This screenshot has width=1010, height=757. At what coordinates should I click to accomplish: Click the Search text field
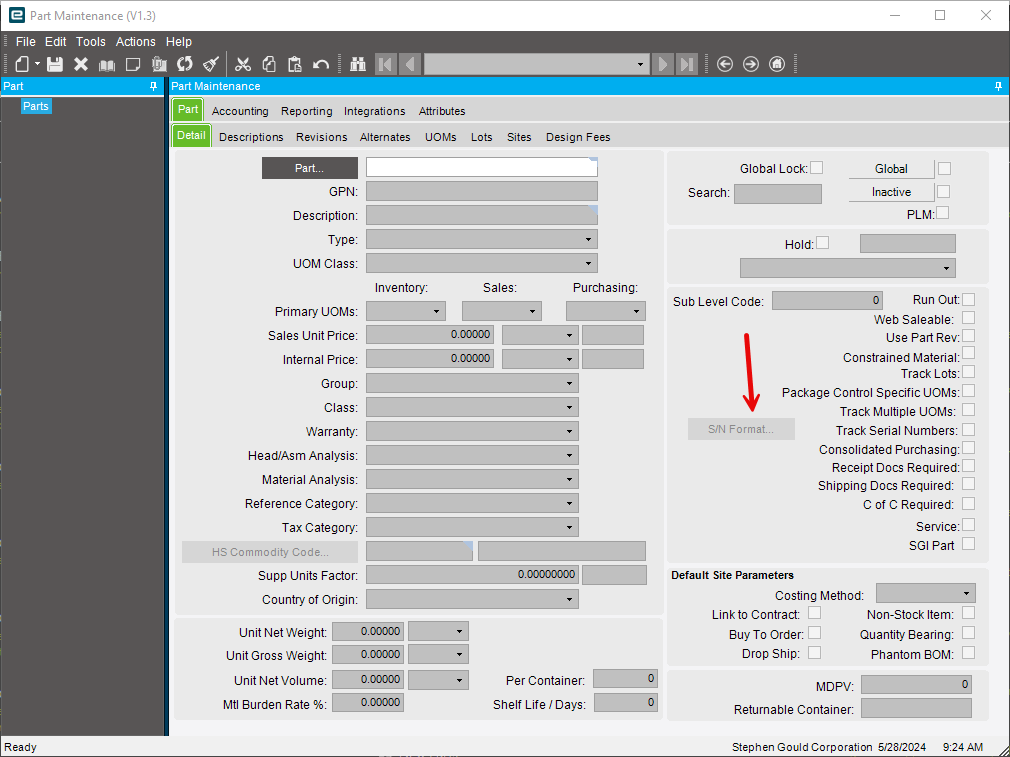(777, 193)
